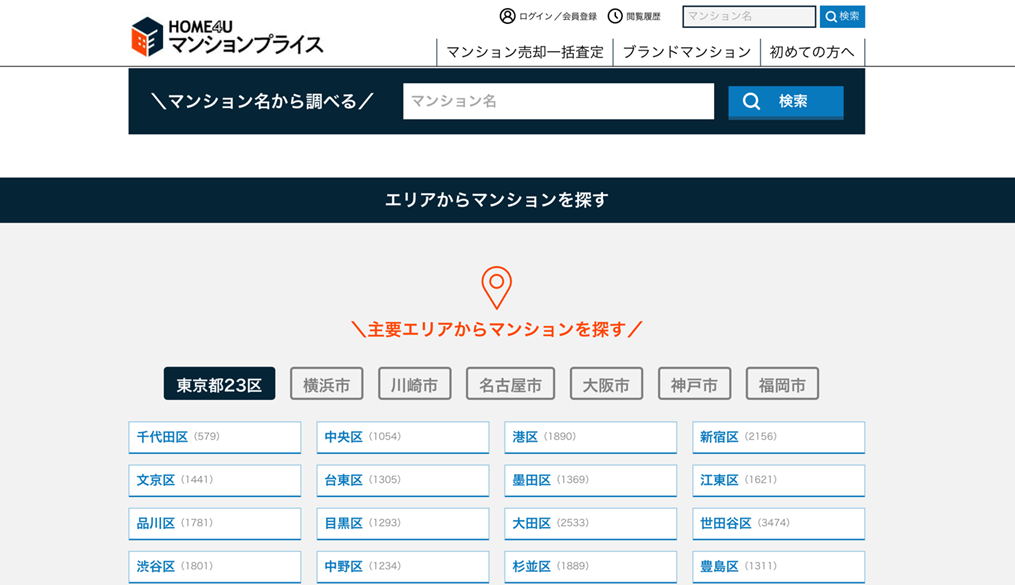Open 大田区 (2533) listing
The image size is (1015, 585).
point(590,524)
